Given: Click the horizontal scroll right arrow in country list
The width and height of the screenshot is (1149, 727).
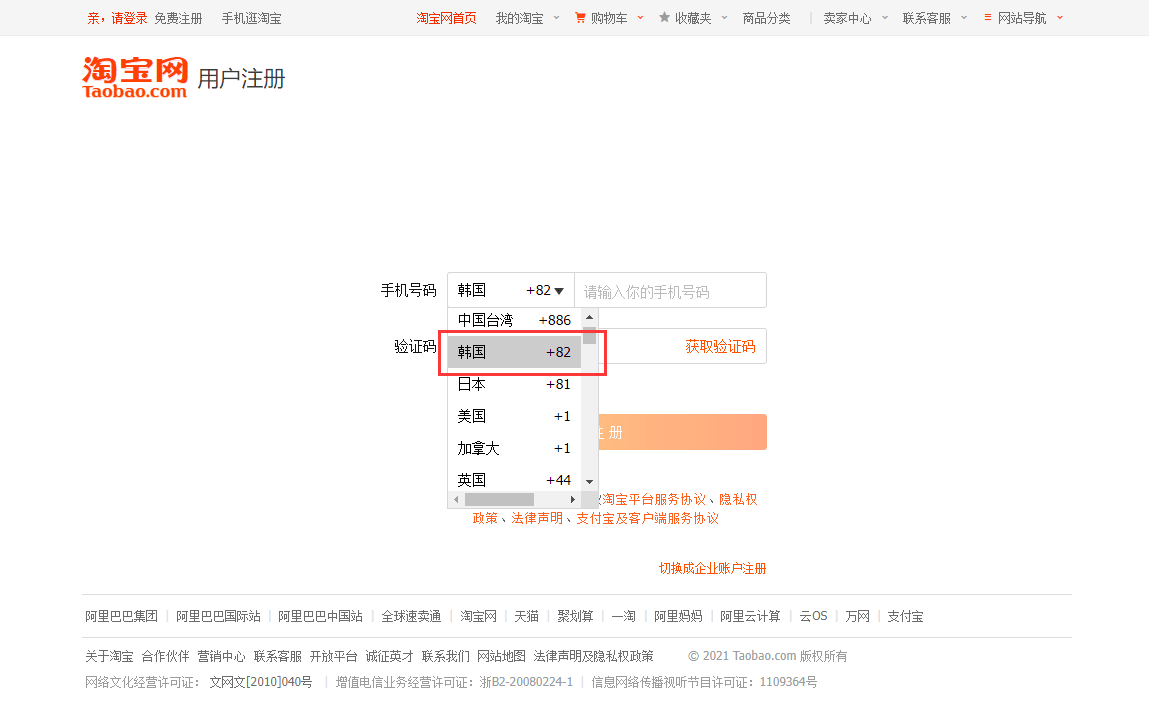Looking at the screenshot, I should 573,499.
